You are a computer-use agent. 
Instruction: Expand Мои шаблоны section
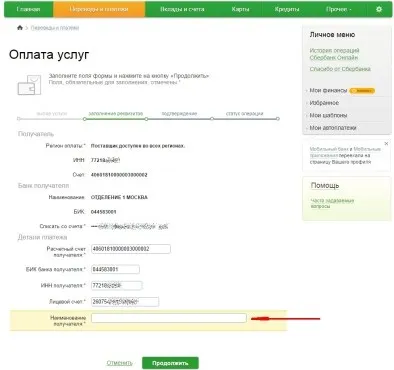328,115
